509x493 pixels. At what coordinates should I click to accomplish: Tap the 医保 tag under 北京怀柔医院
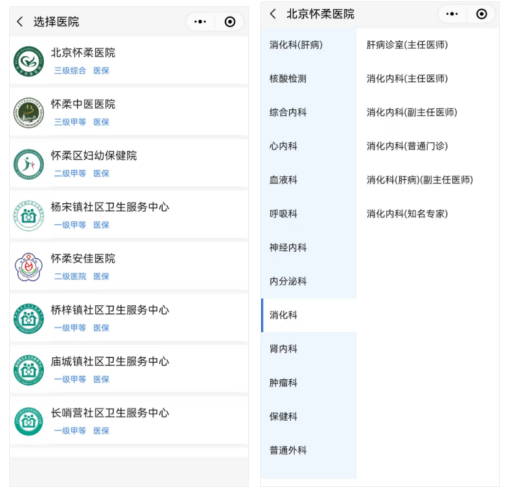(101, 71)
